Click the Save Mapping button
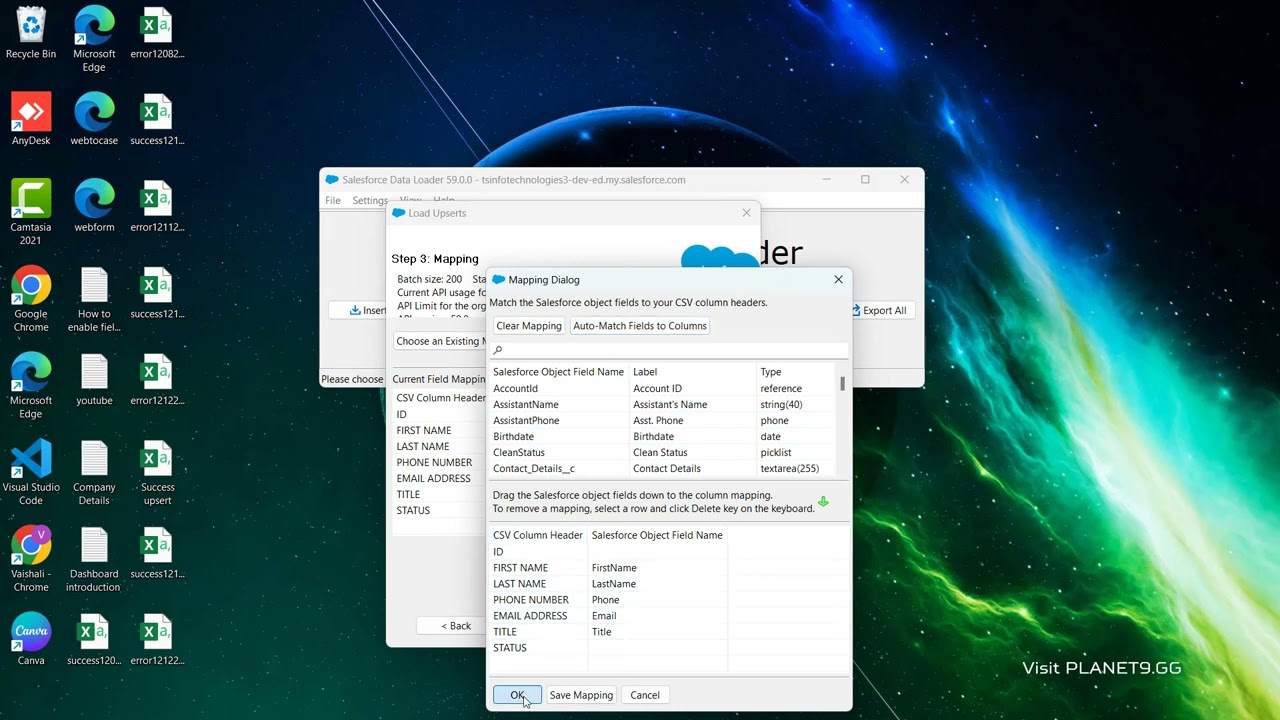Image resolution: width=1280 pixels, height=720 pixels. [581, 695]
